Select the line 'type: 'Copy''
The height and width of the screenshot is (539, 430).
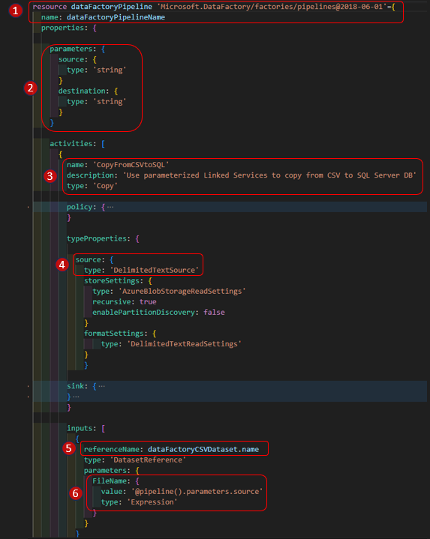coord(92,186)
